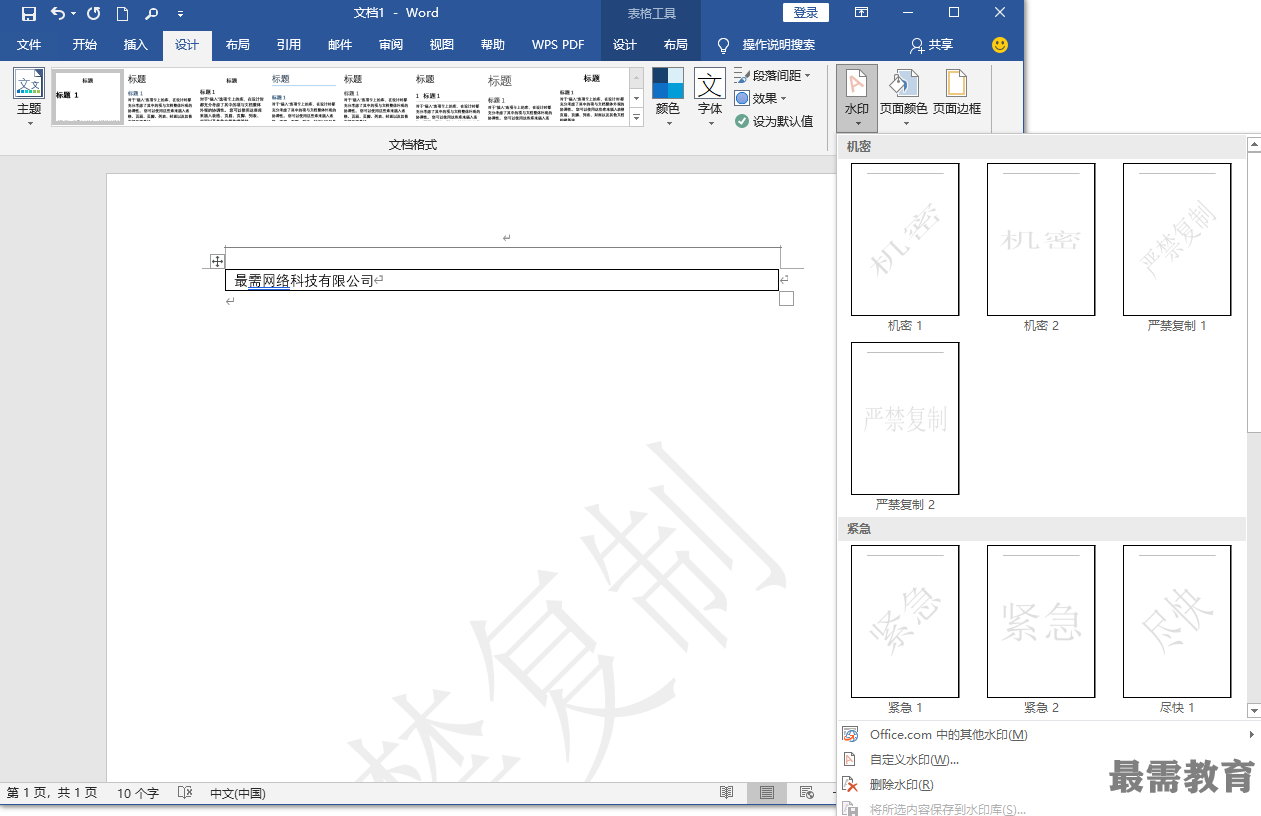Click page indicator 第 1 页, 共 1 页
The width and height of the screenshot is (1261, 816).
pyautogui.click(x=52, y=793)
